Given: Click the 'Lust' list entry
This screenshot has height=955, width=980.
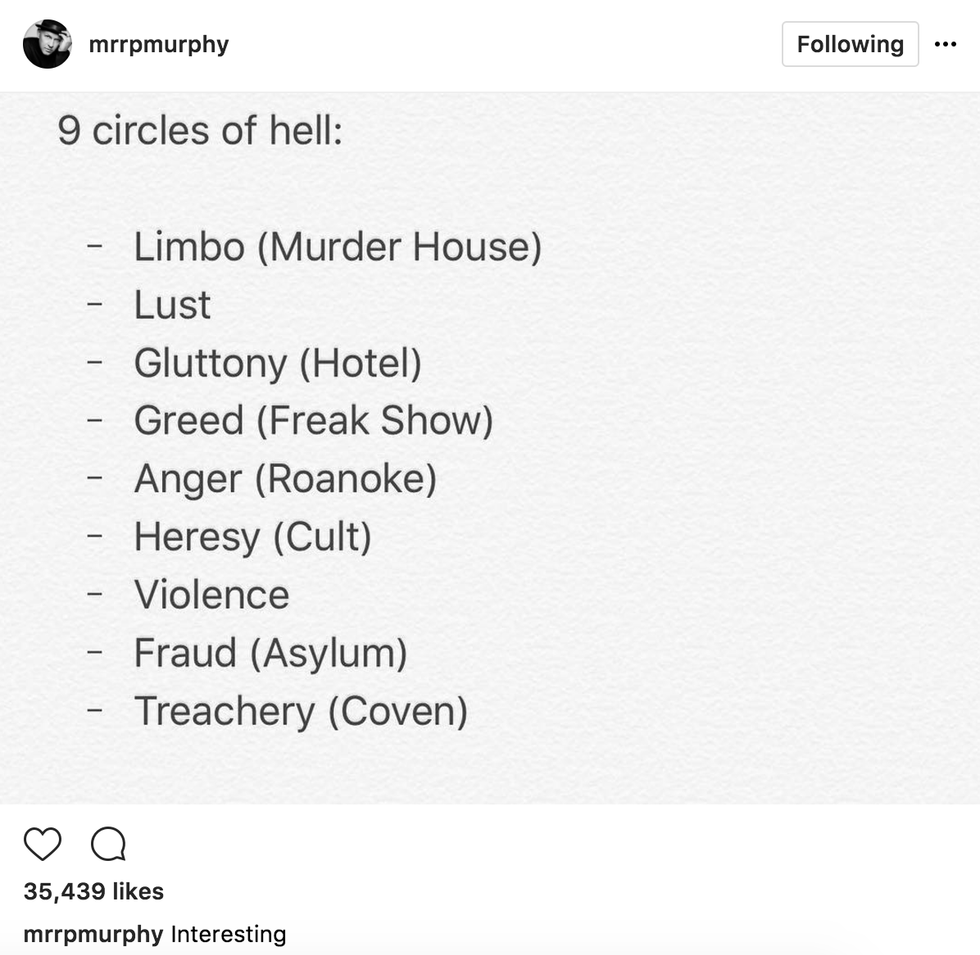Looking at the screenshot, I should (172, 305).
